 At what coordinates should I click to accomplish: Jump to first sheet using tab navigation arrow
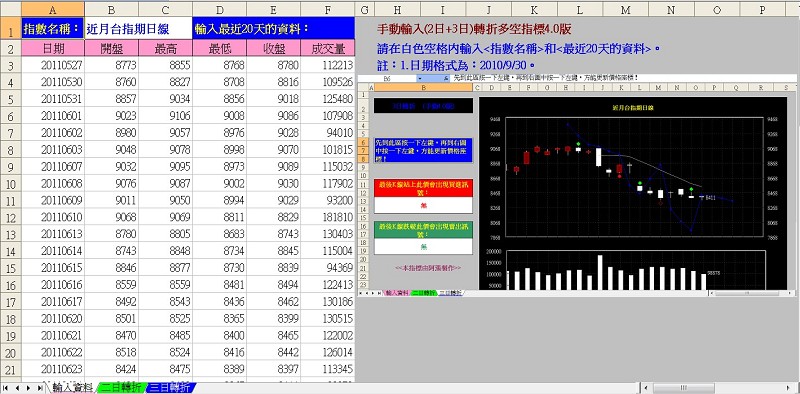coord(6,388)
